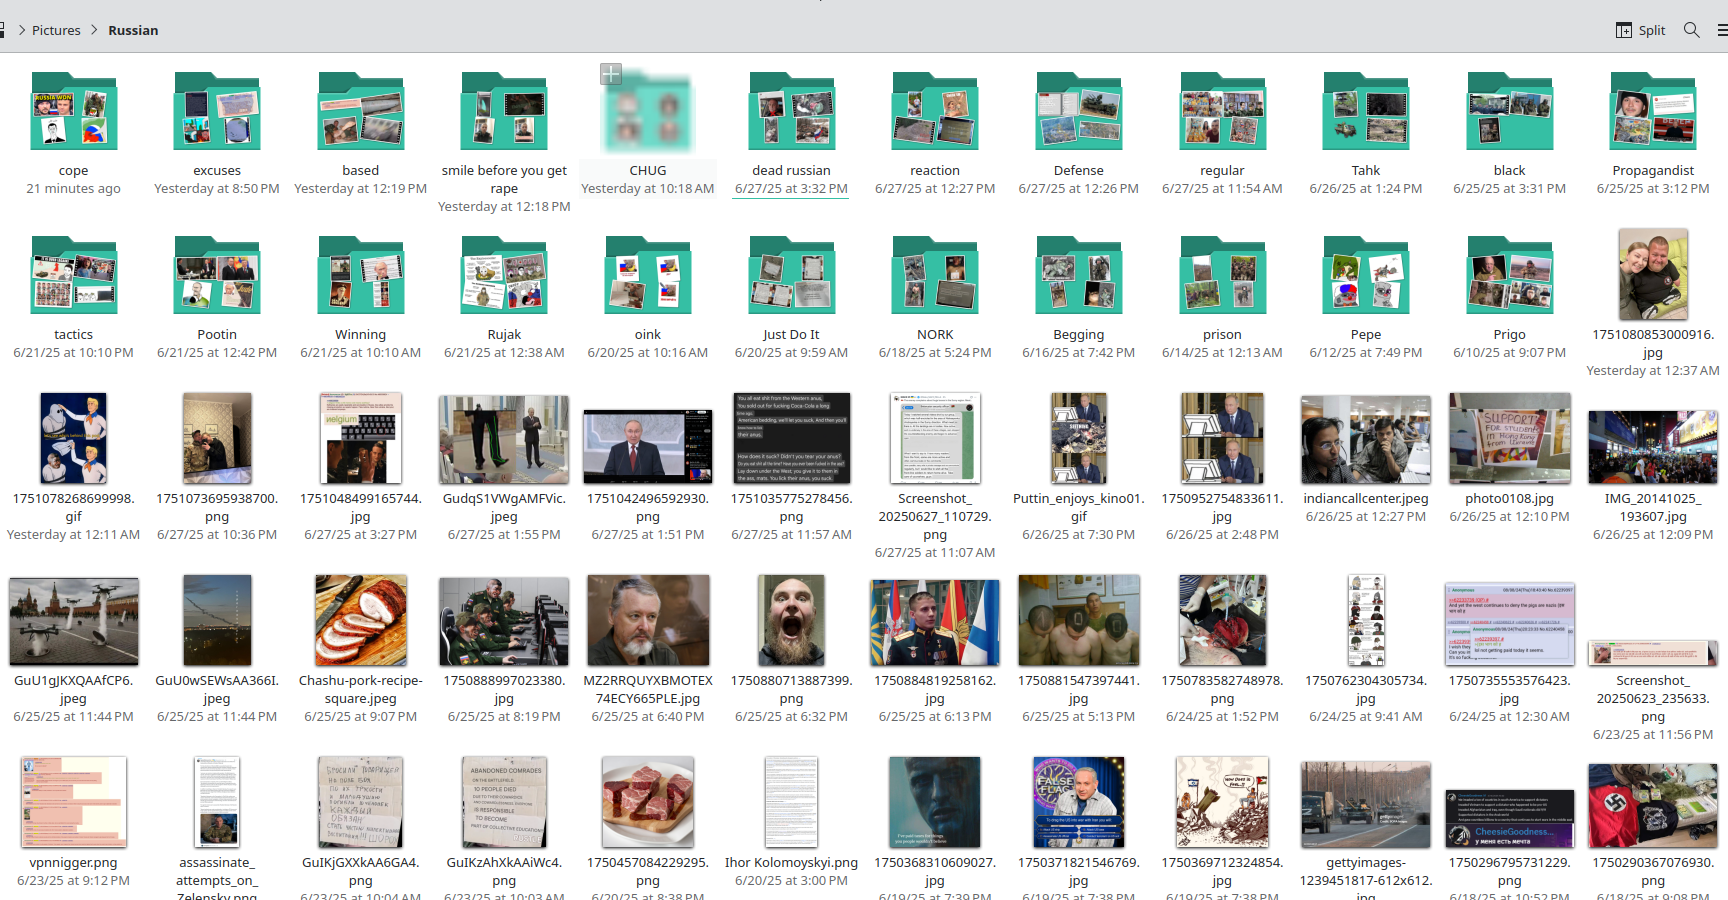Open the Winning folder
This screenshot has height=900, width=1728.
click(361, 275)
